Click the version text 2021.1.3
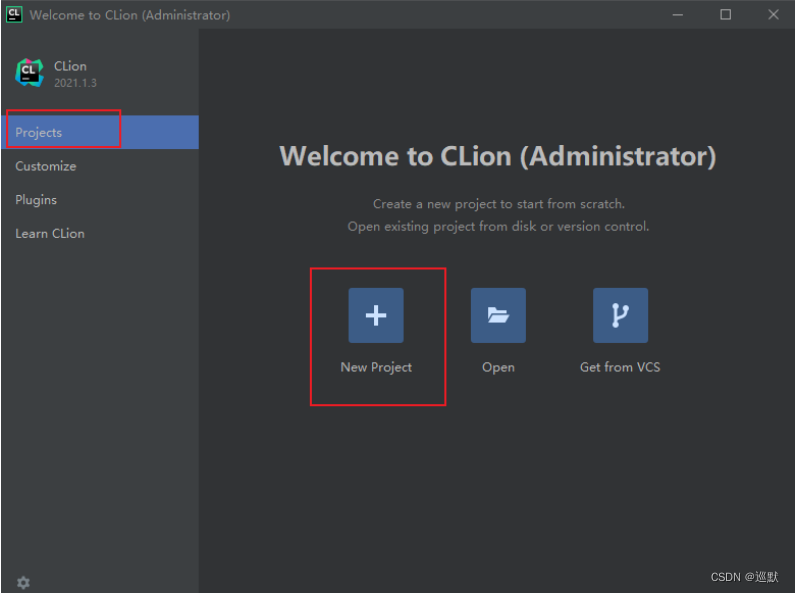The height and width of the screenshot is (593, 795). pos(75,83)
